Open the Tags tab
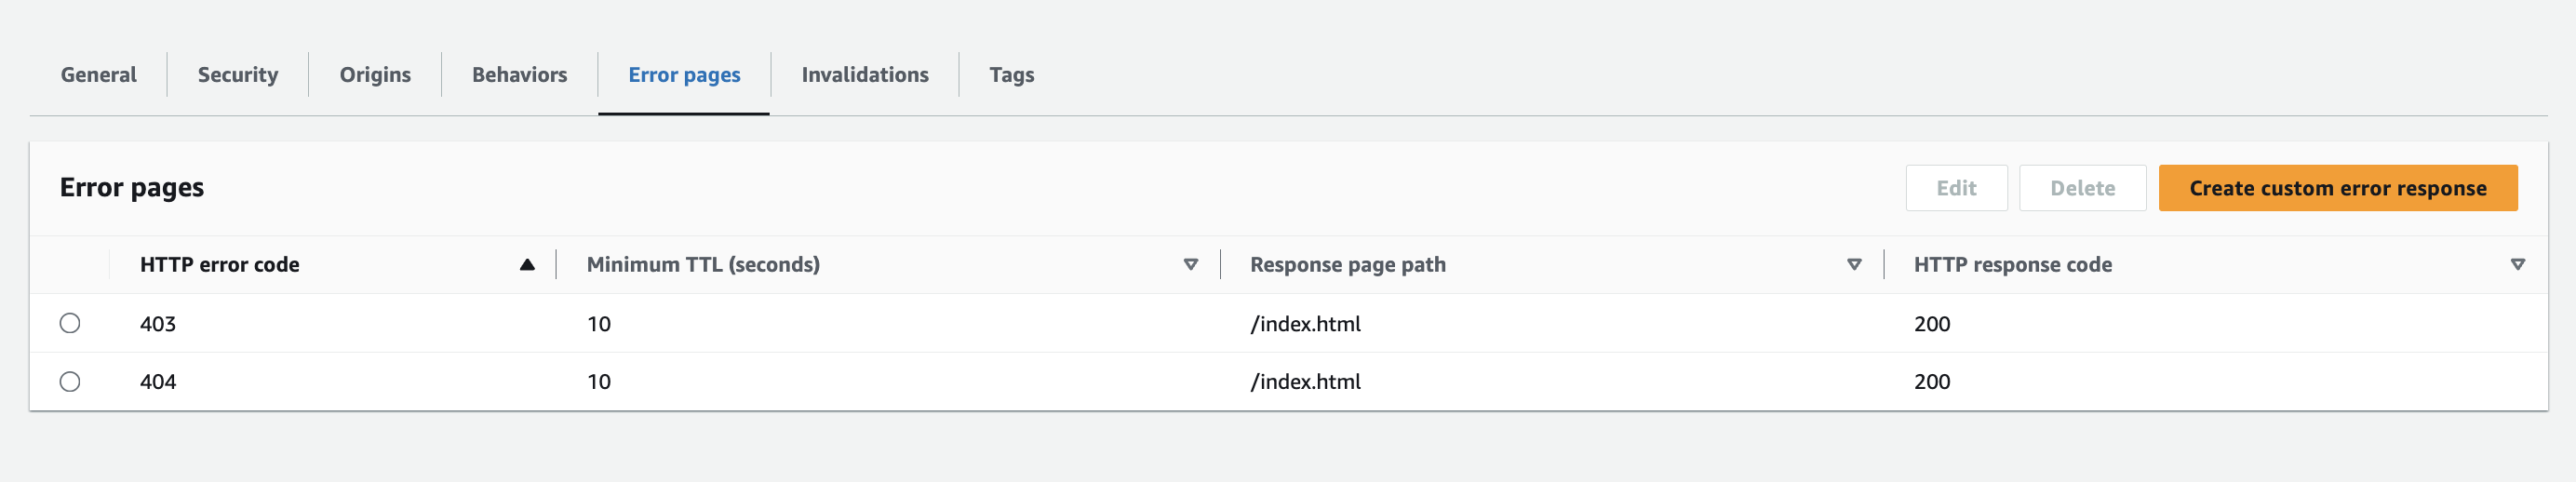This screenshot has height=482, width=2576. (1011, 75)
